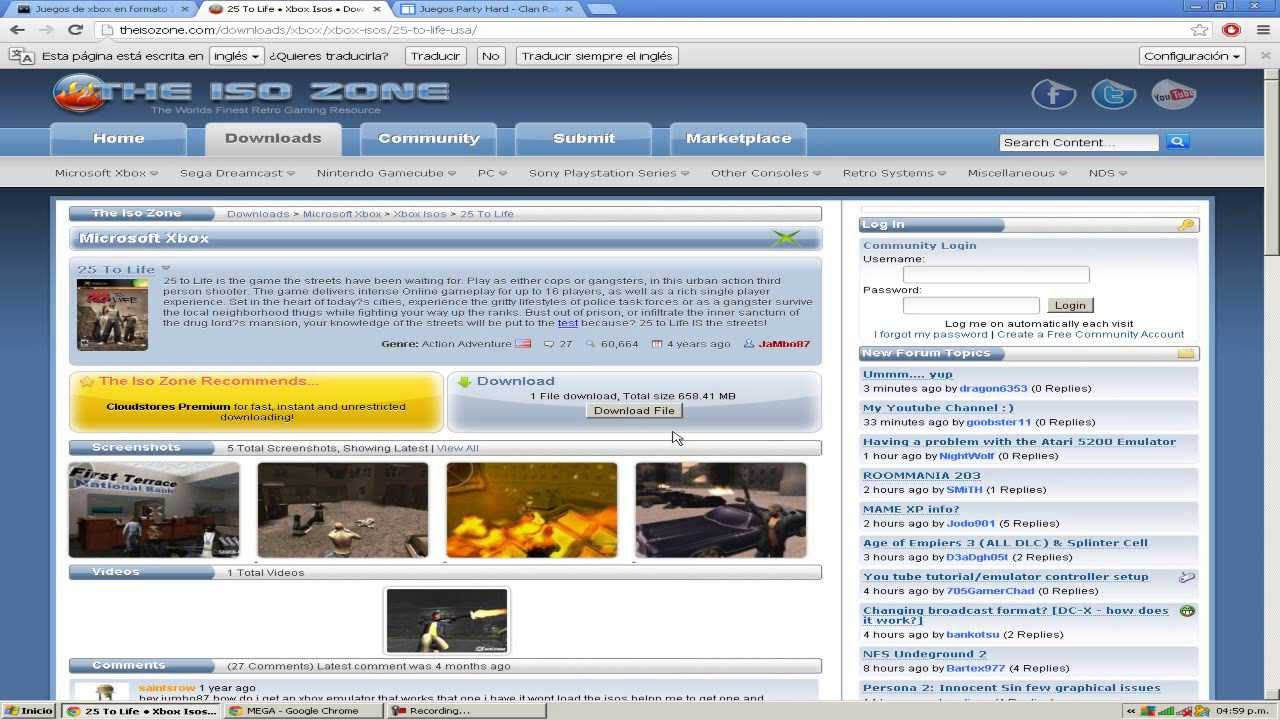The image size is (1280, 720).
Task: Play the video thumbnail under Videos
Action: 447,621
